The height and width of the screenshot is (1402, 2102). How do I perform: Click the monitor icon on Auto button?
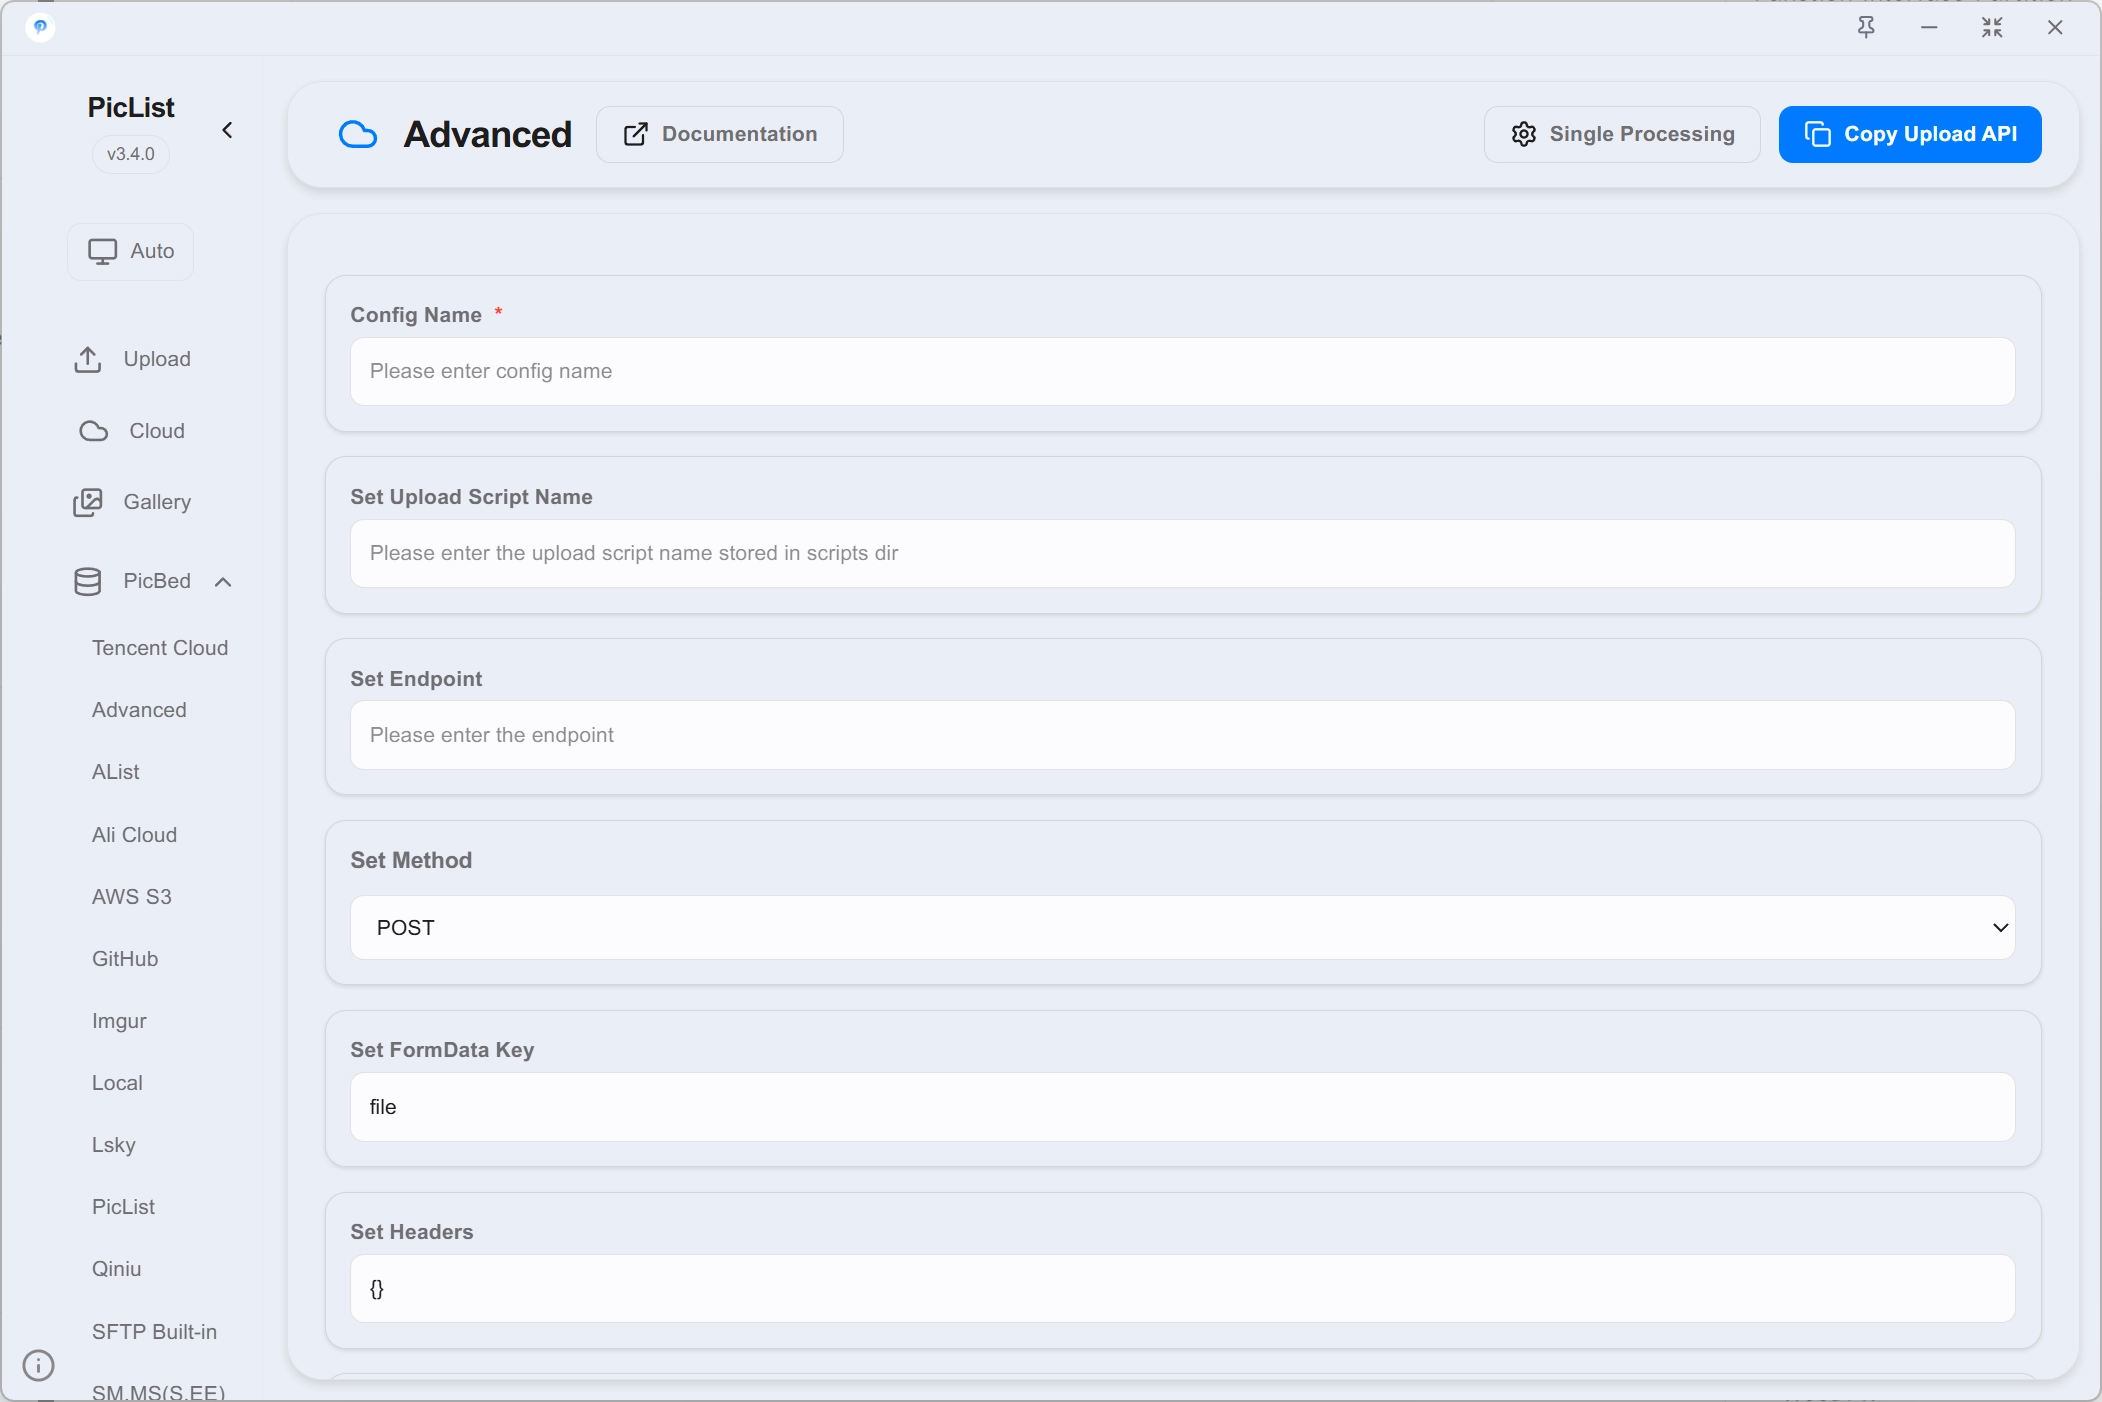(x=103, y=251)
